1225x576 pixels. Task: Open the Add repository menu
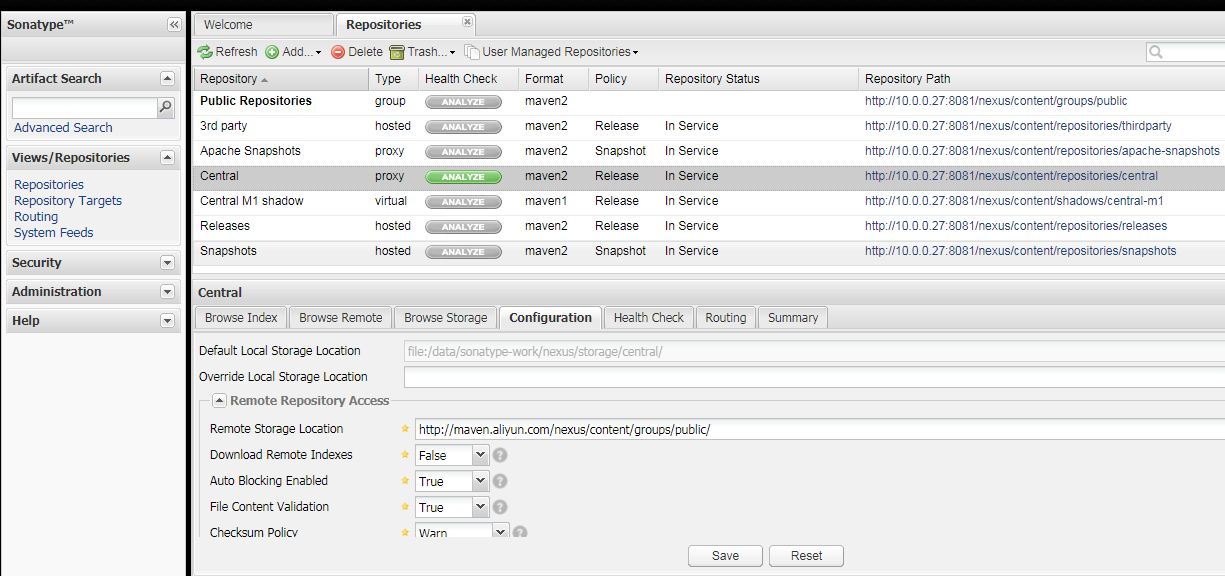tap(293, 52)
